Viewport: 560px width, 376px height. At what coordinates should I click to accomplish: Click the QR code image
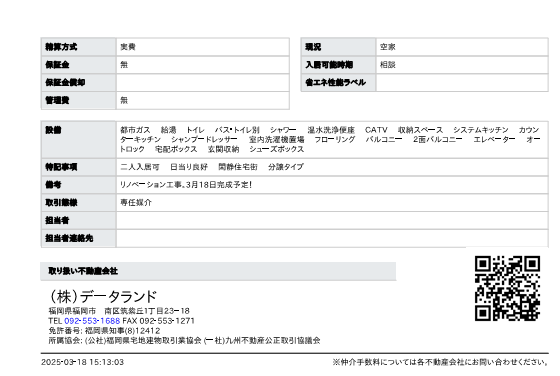pyautogui.click(x=507, y=288)
